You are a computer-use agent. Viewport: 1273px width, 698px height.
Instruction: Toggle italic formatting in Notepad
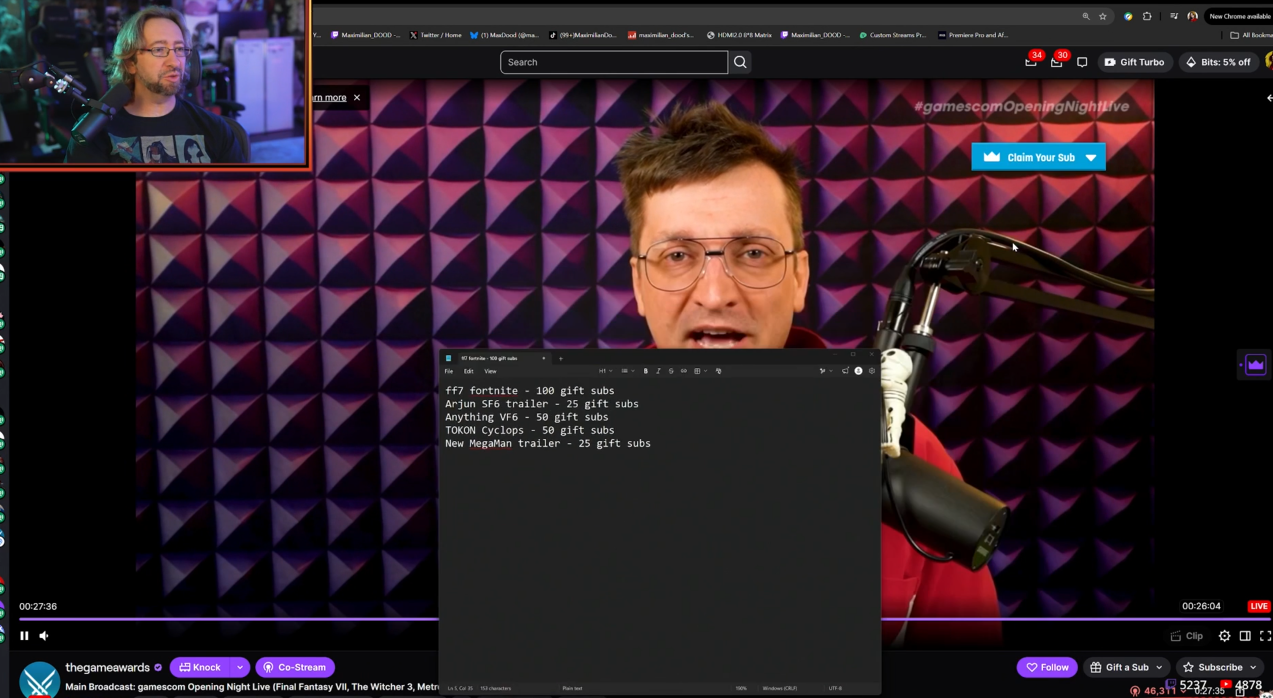click(x=658, y=371)
